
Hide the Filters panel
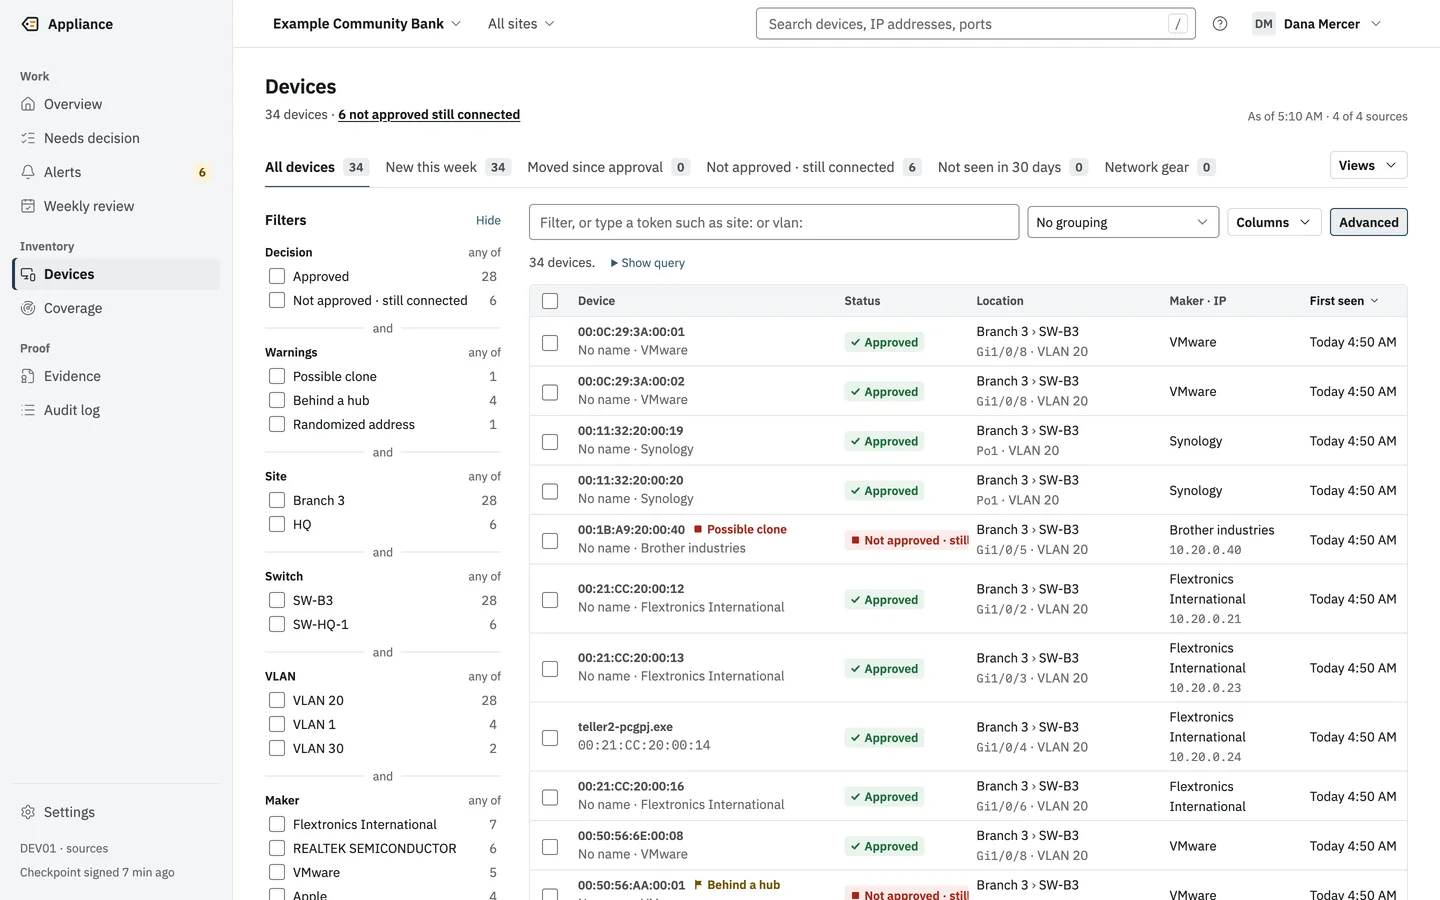pos(488,220)
